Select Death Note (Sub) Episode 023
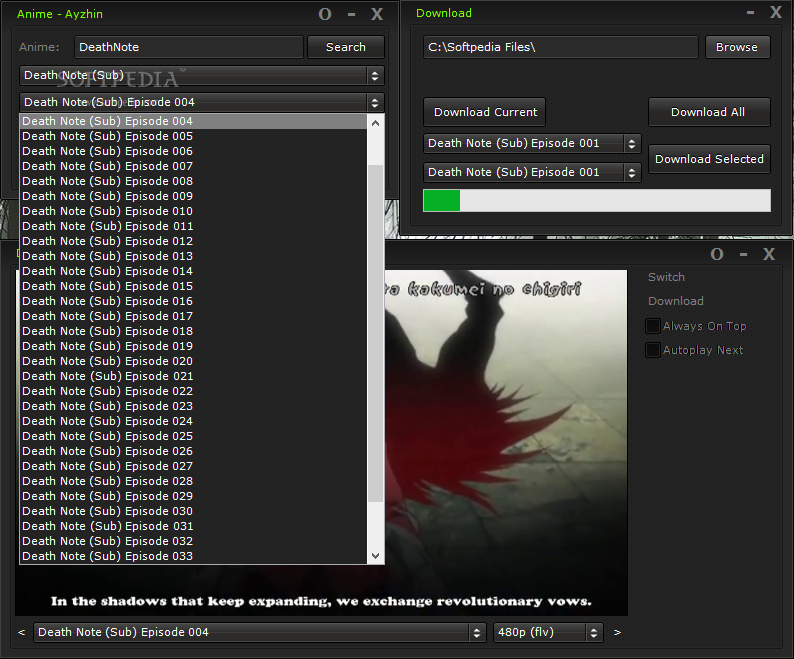This screenshot has height=659, width=794. [193, 406]
